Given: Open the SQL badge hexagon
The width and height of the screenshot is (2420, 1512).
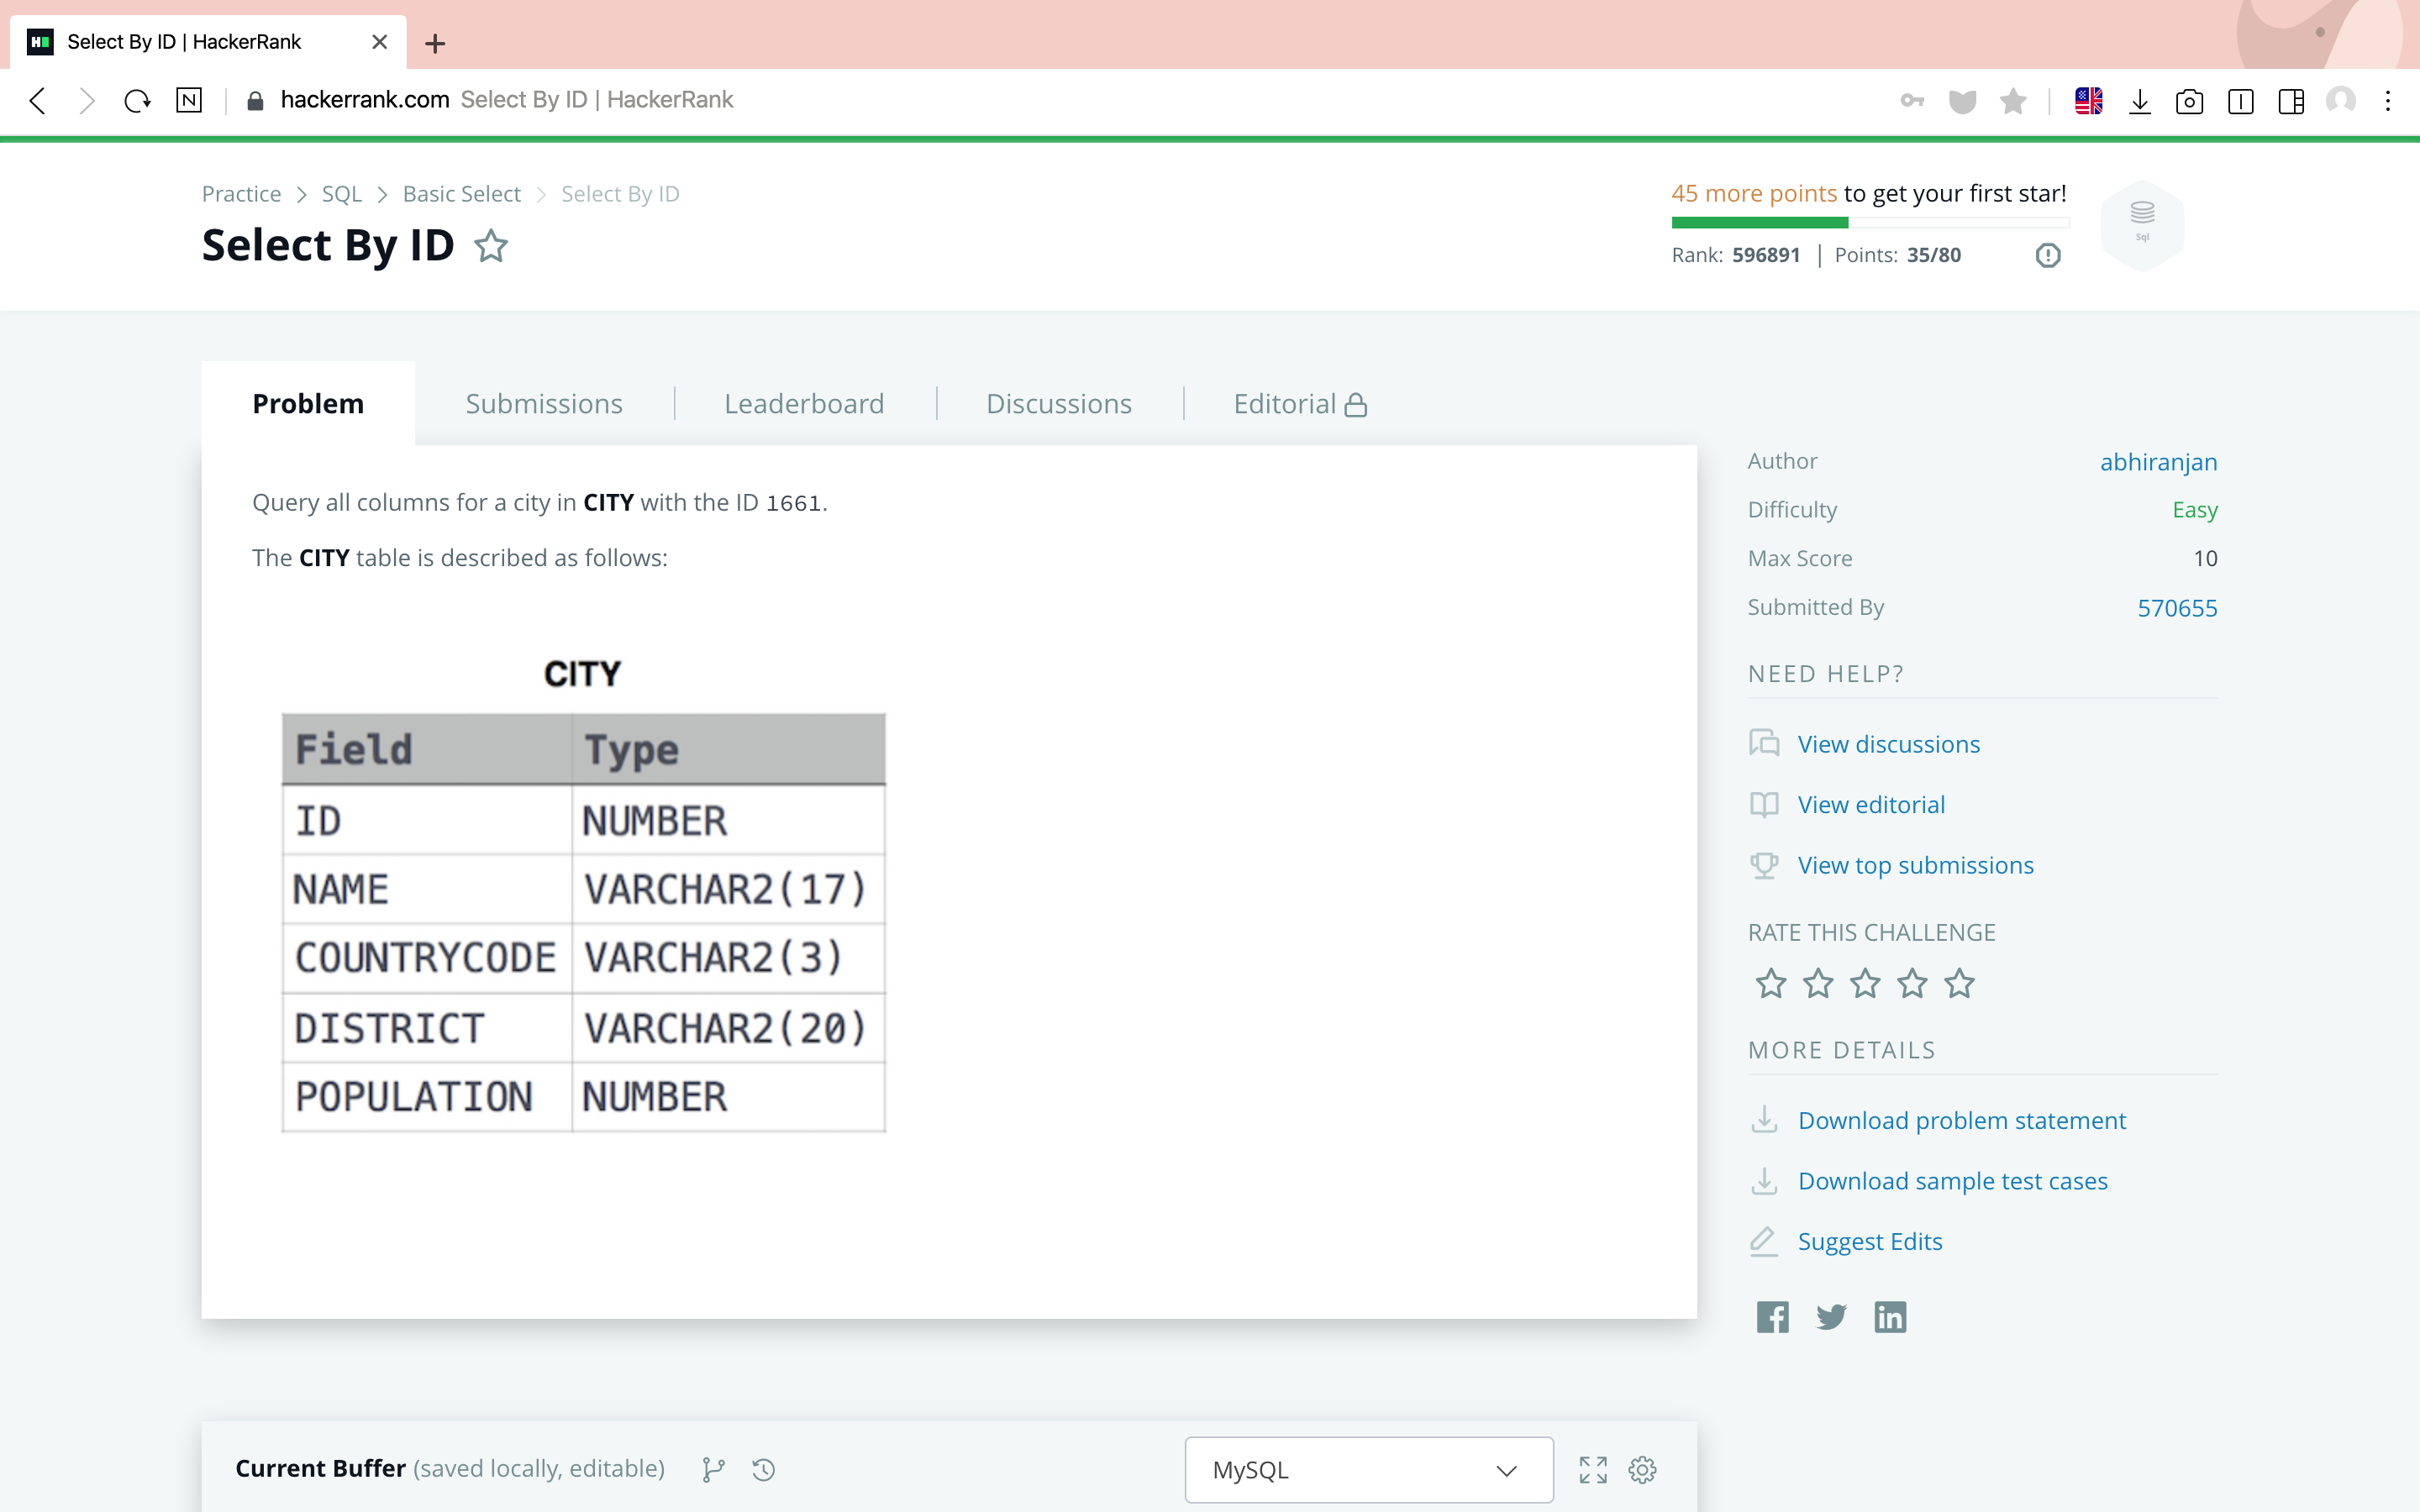Looking at the screenshot, I should click(x=2142, y=224).
